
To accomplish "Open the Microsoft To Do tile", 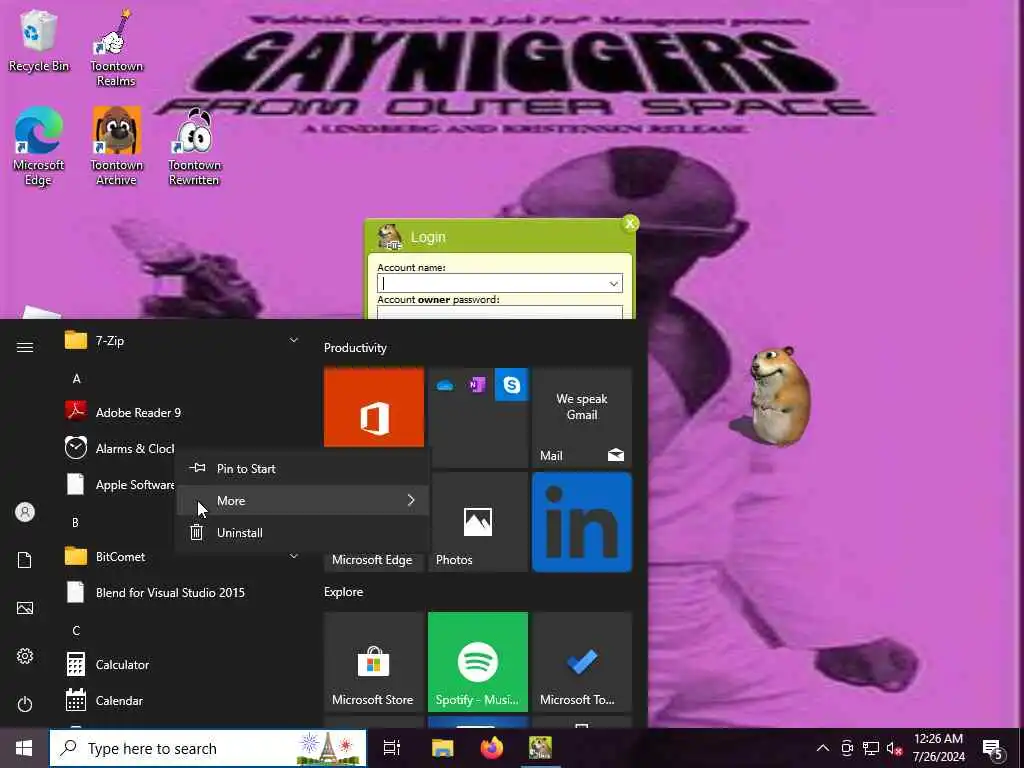I will click(x=582, y=662).
